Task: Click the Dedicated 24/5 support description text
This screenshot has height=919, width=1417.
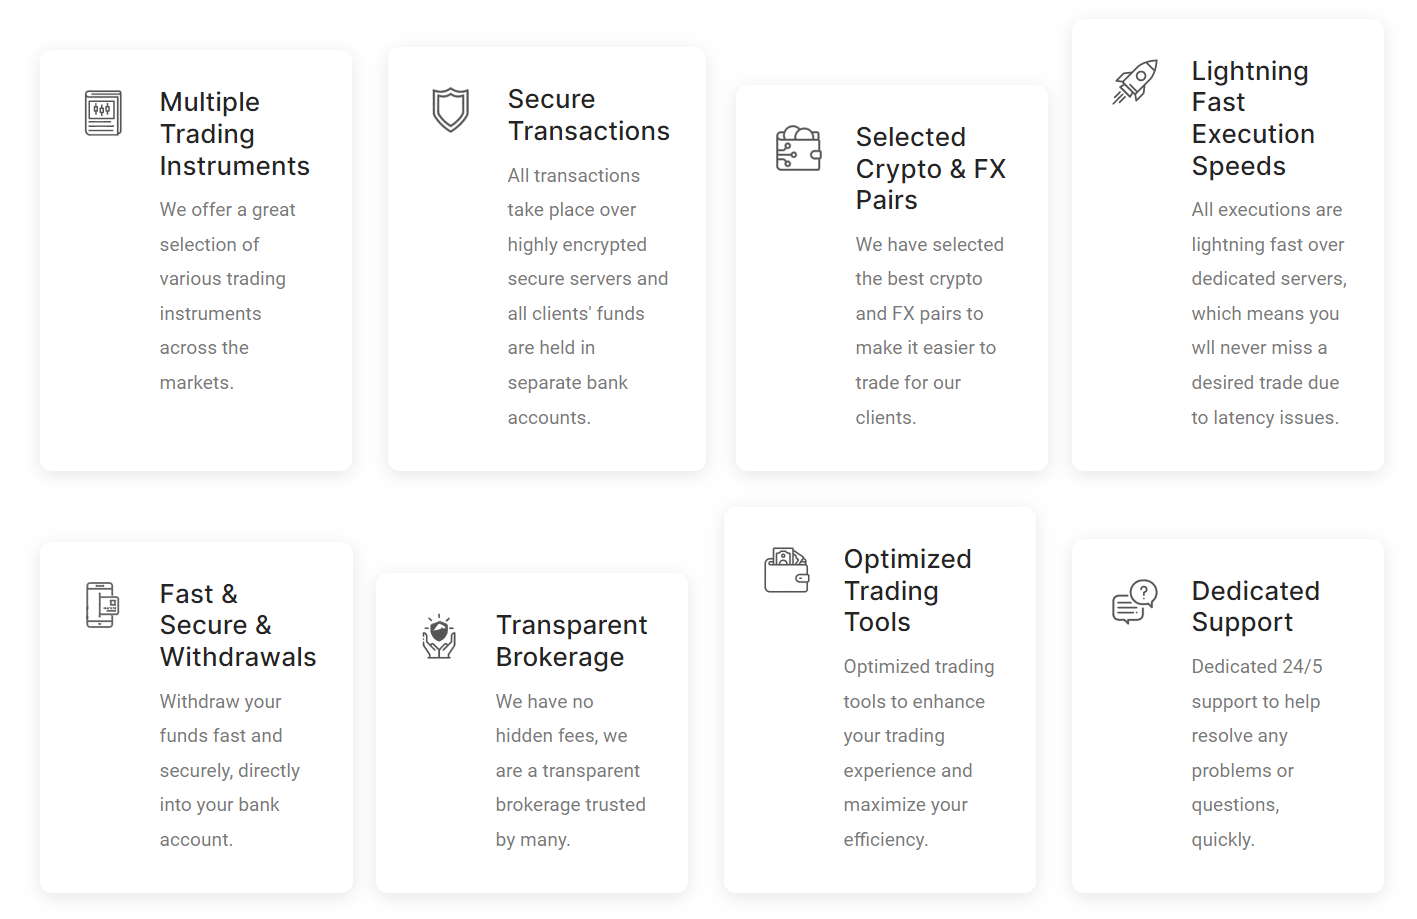Action: (1257, 753)
